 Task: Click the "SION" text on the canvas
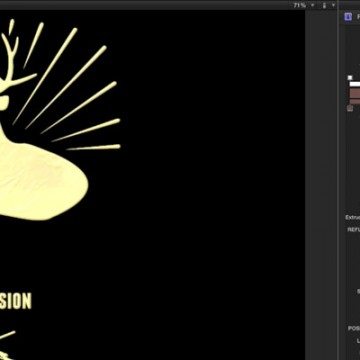15,301
